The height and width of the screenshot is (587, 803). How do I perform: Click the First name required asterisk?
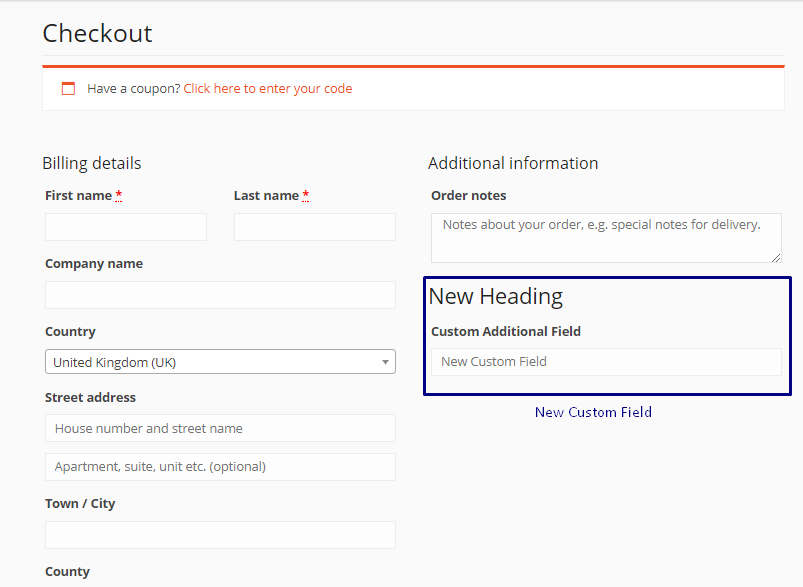(x=119, y=195)
